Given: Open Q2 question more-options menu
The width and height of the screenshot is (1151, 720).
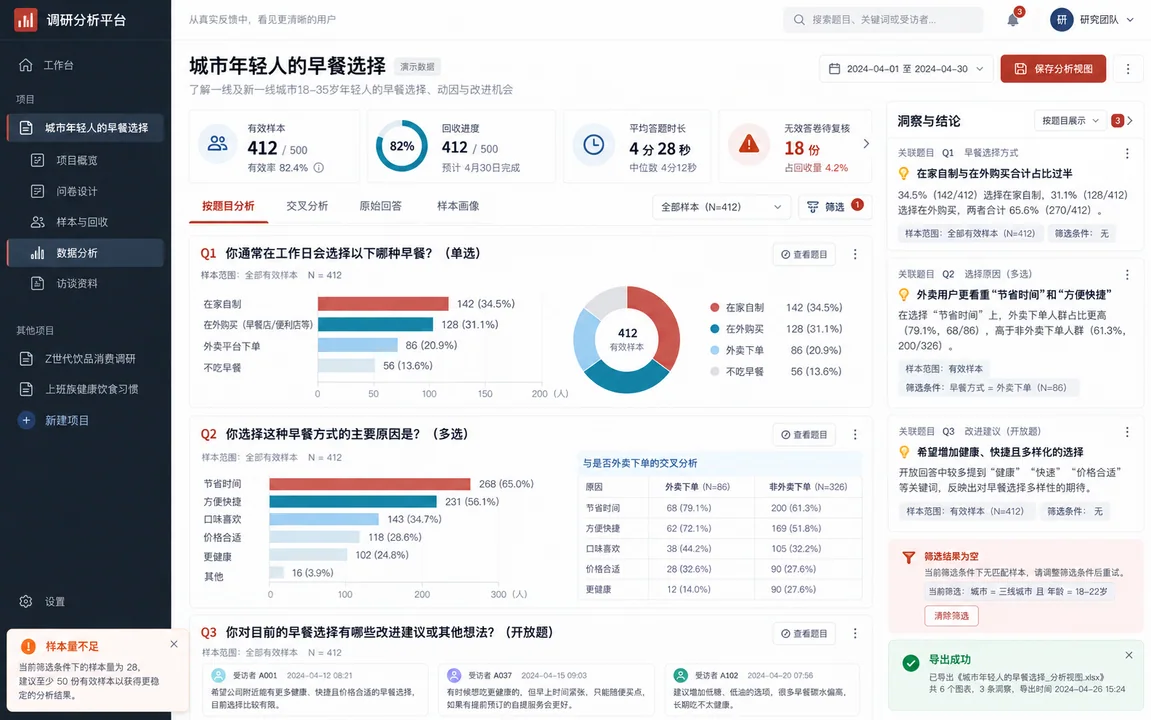Looking at the screenshot, I should pos(855,434).
